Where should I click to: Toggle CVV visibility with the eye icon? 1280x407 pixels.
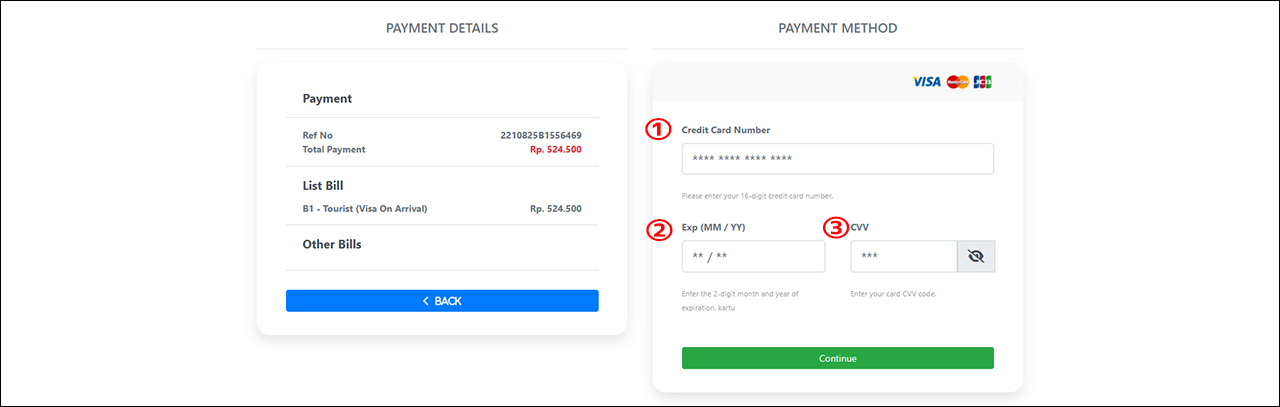point(976,256)
